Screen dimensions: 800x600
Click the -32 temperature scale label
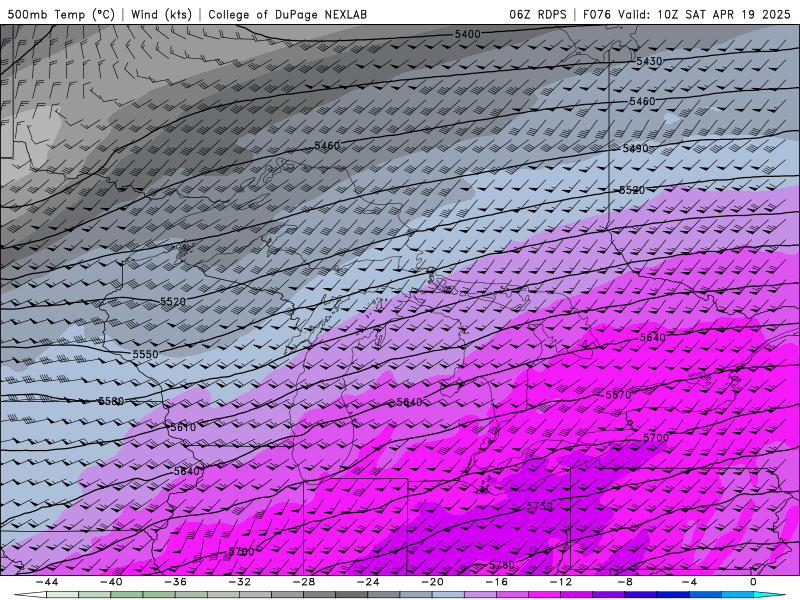pyautogui.click(x=239, y=582)
